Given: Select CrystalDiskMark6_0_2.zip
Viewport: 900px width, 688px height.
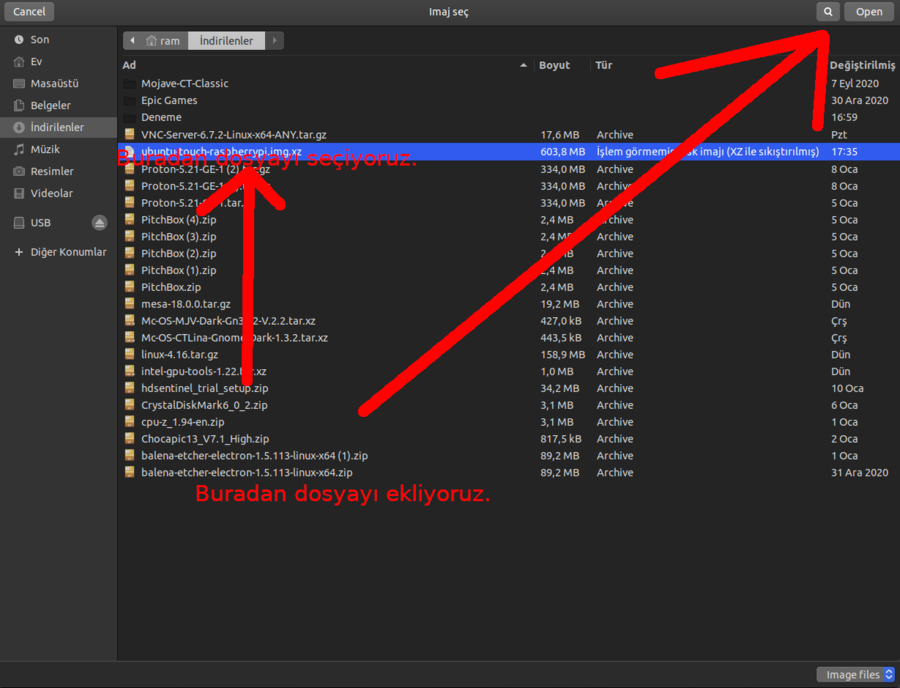Looking at the screenshot, I should click(509, 405).
